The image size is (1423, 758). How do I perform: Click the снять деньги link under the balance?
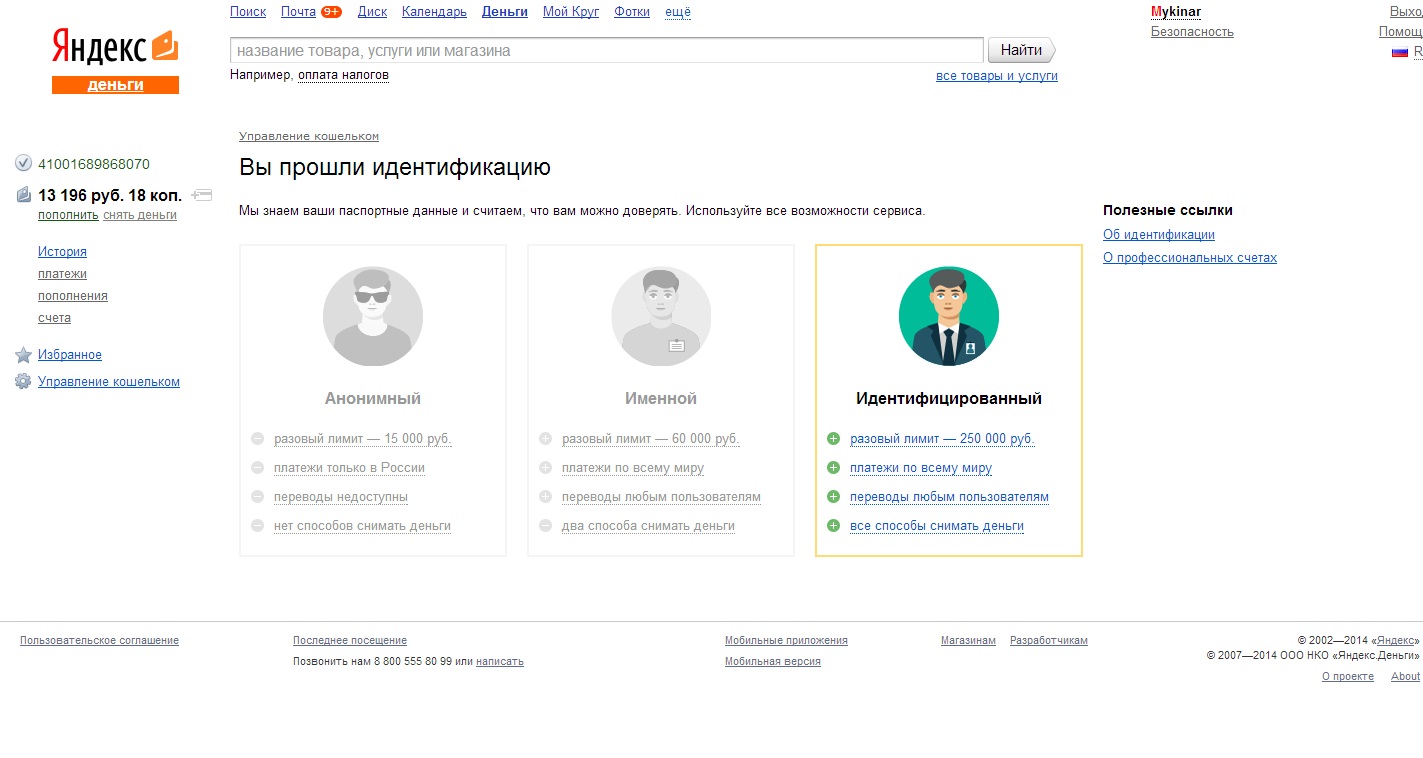[140, 215]
